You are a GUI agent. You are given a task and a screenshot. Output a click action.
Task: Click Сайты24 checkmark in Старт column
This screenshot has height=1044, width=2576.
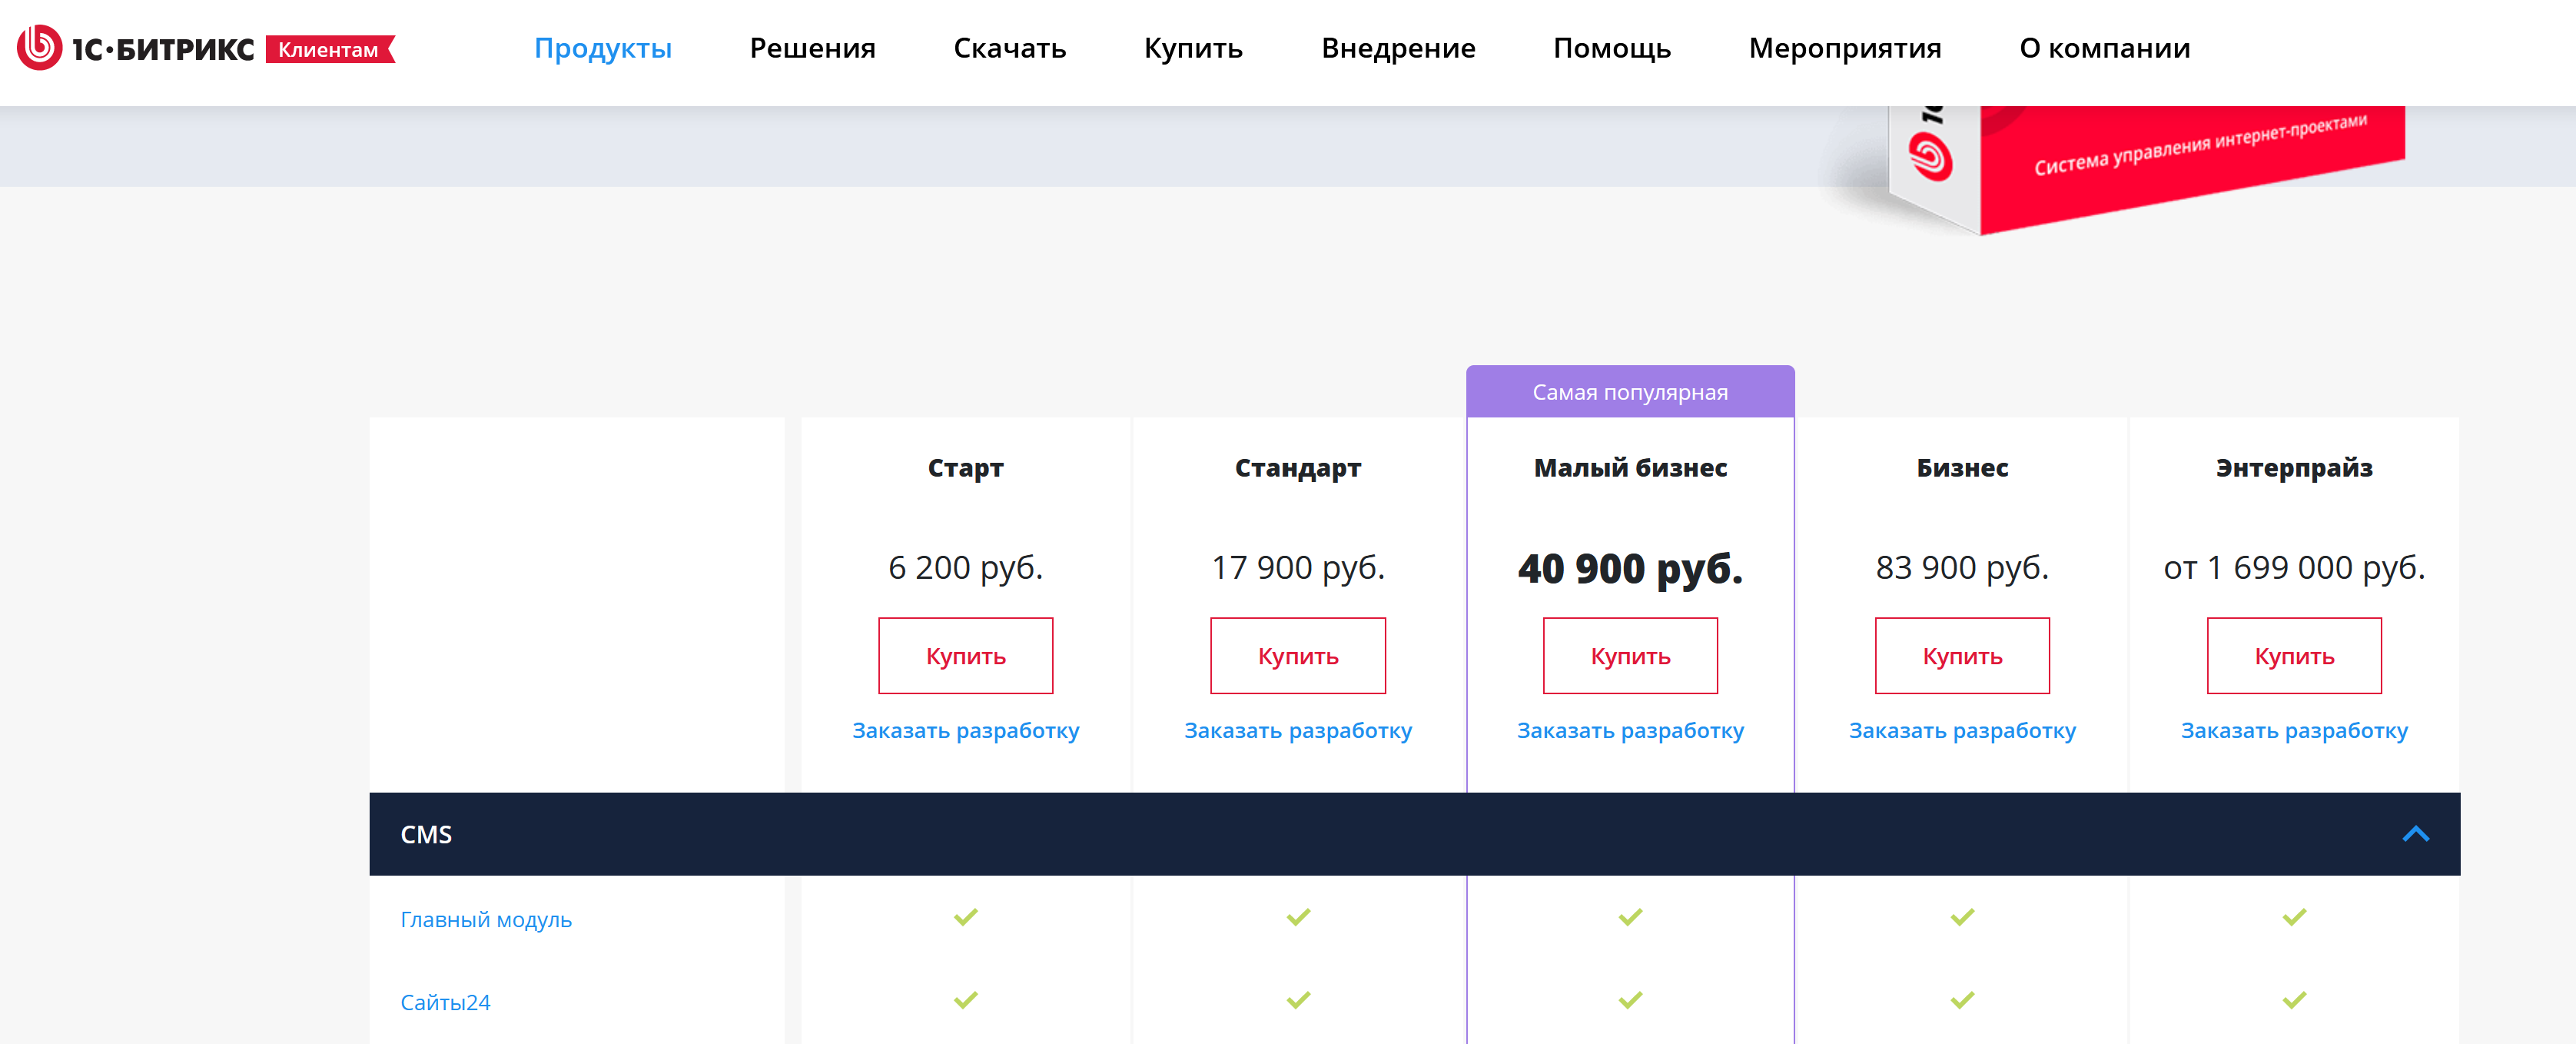(x=966, y=1000)
